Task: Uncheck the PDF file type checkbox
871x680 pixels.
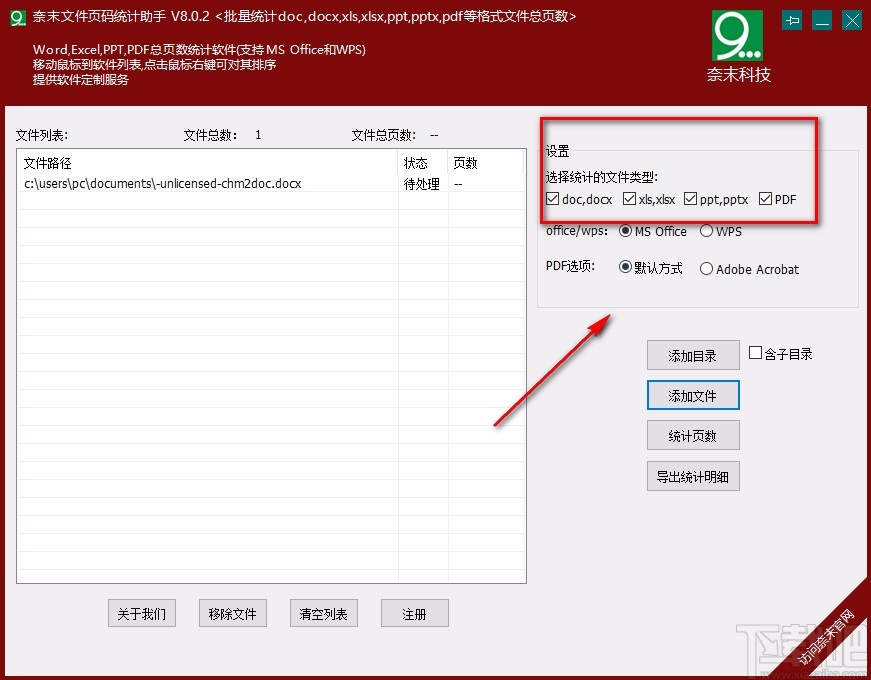Action: coord(765,199)
